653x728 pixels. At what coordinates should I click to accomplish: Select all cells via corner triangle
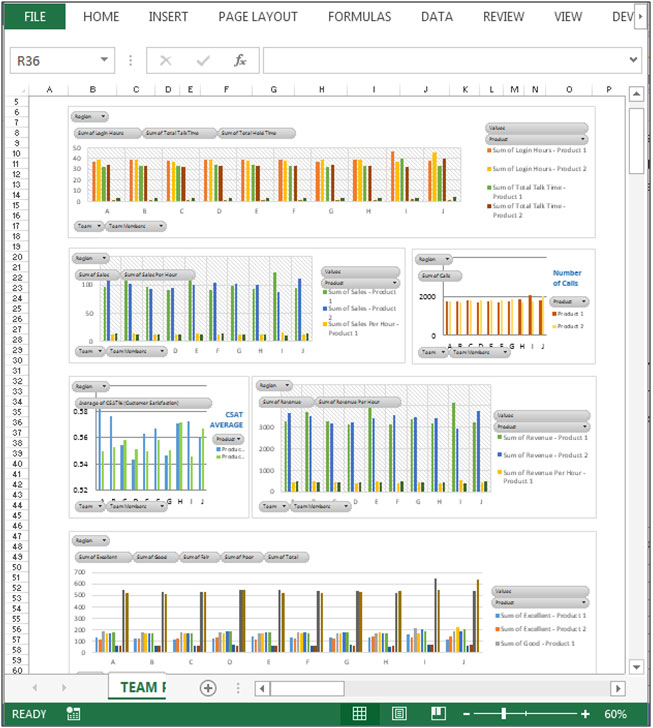pyautogui.click(x=19, y=90)
